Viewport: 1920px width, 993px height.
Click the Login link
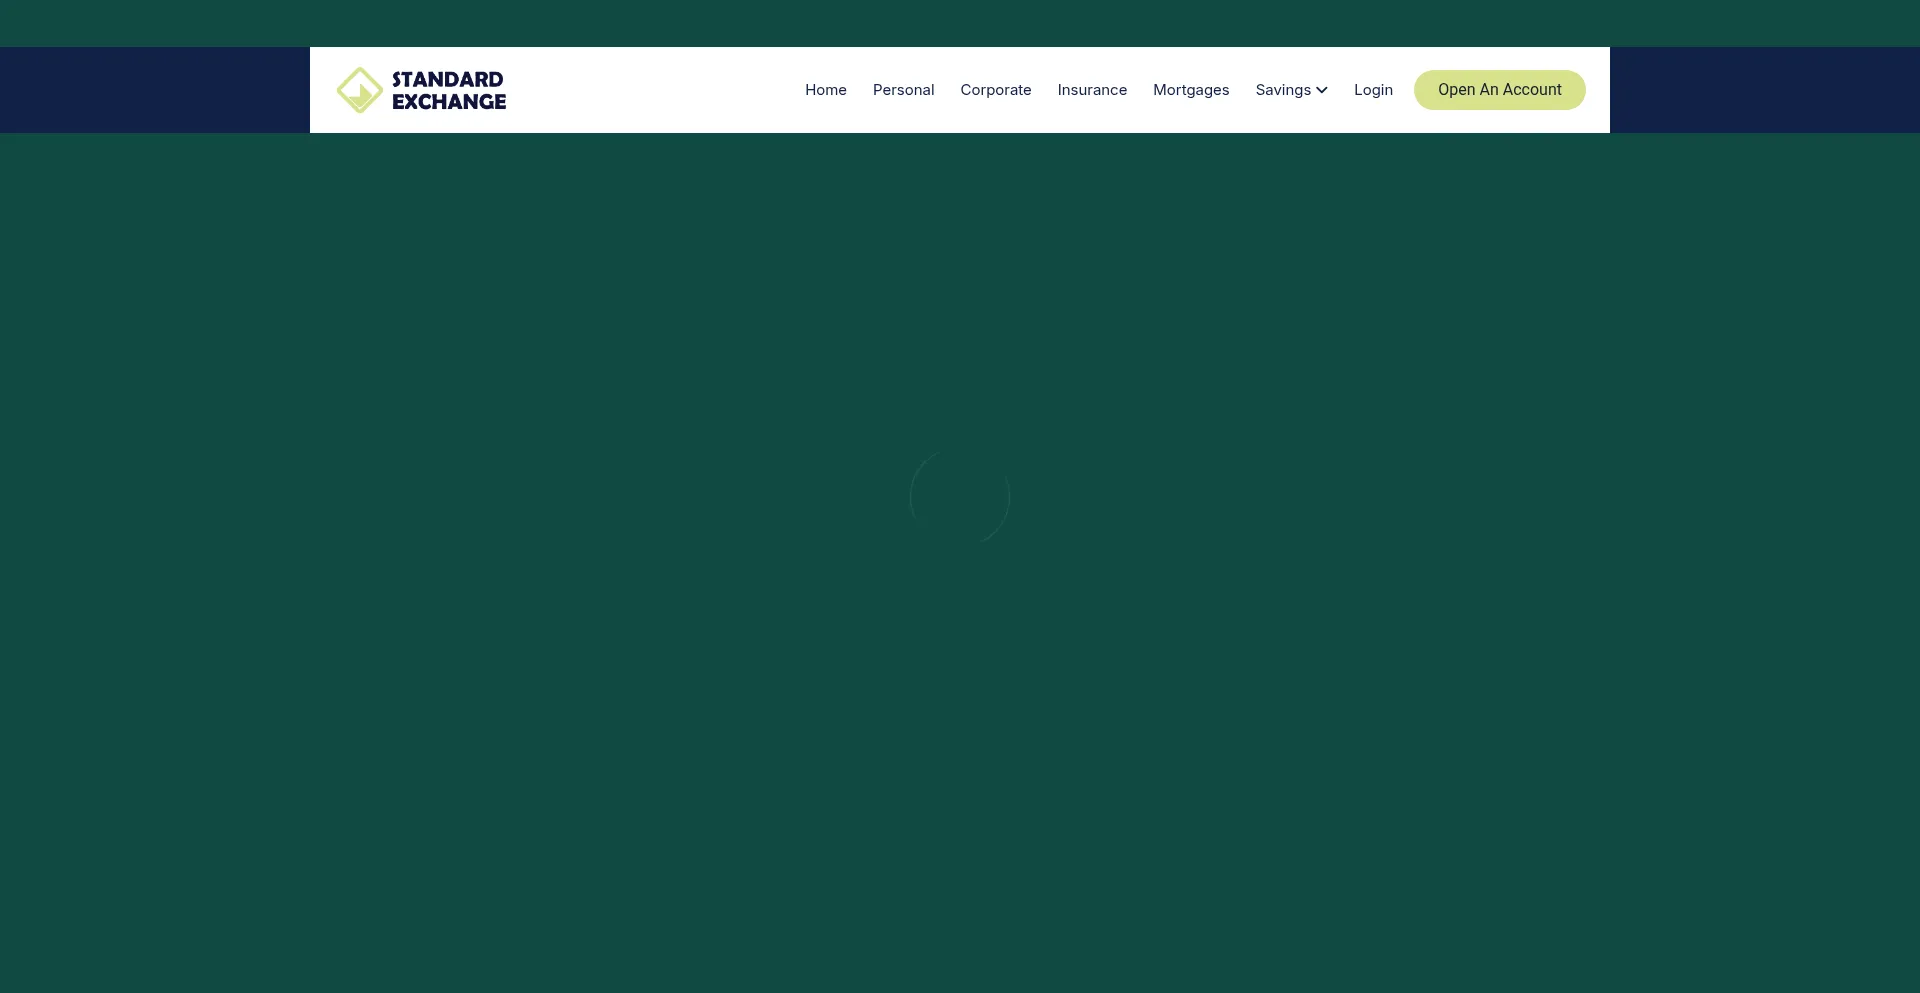[1372, 90]
